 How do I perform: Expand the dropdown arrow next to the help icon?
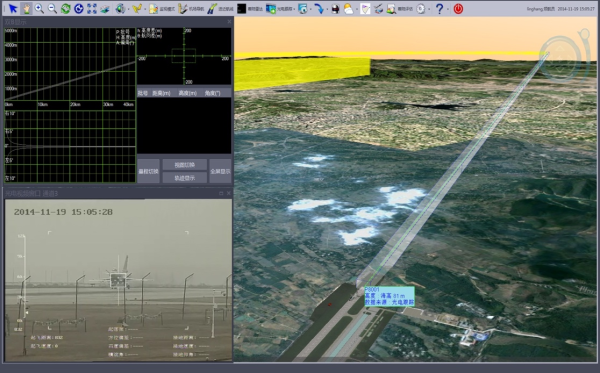pos(448,9)
